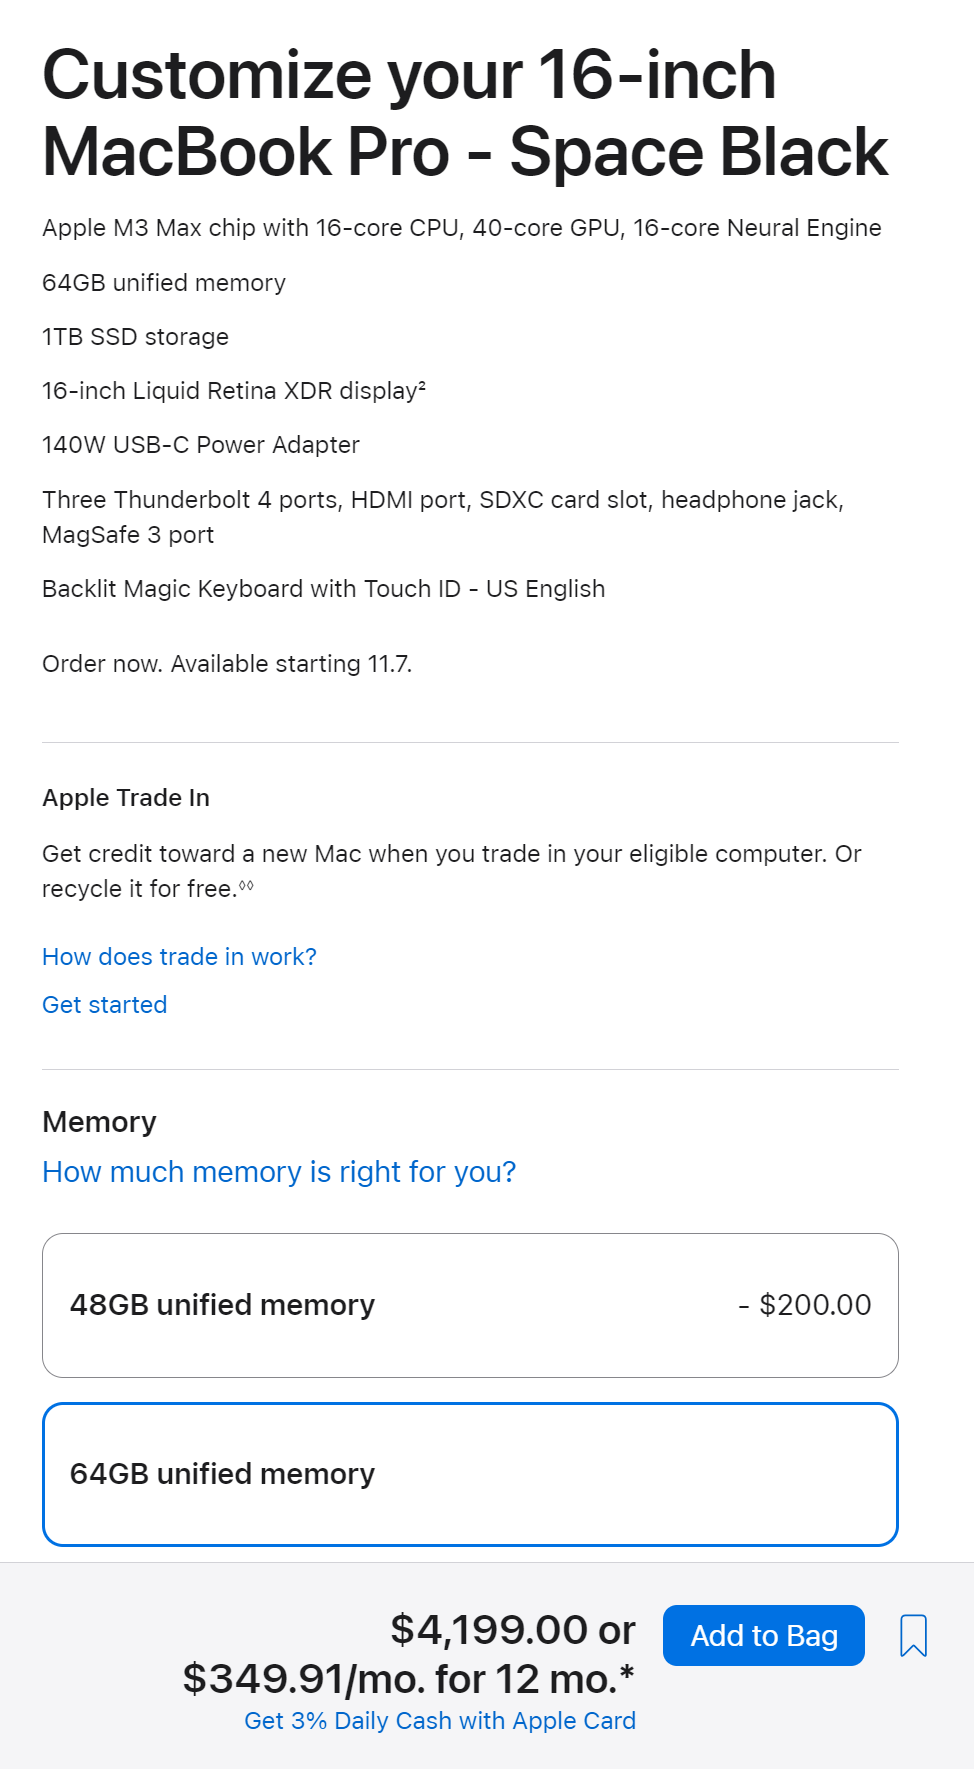Image resolution: width=974 pixels, height=1769 pixels.
Task: Click the Memory section heading
Action: pyautogui.click(x=99, y=1122)
